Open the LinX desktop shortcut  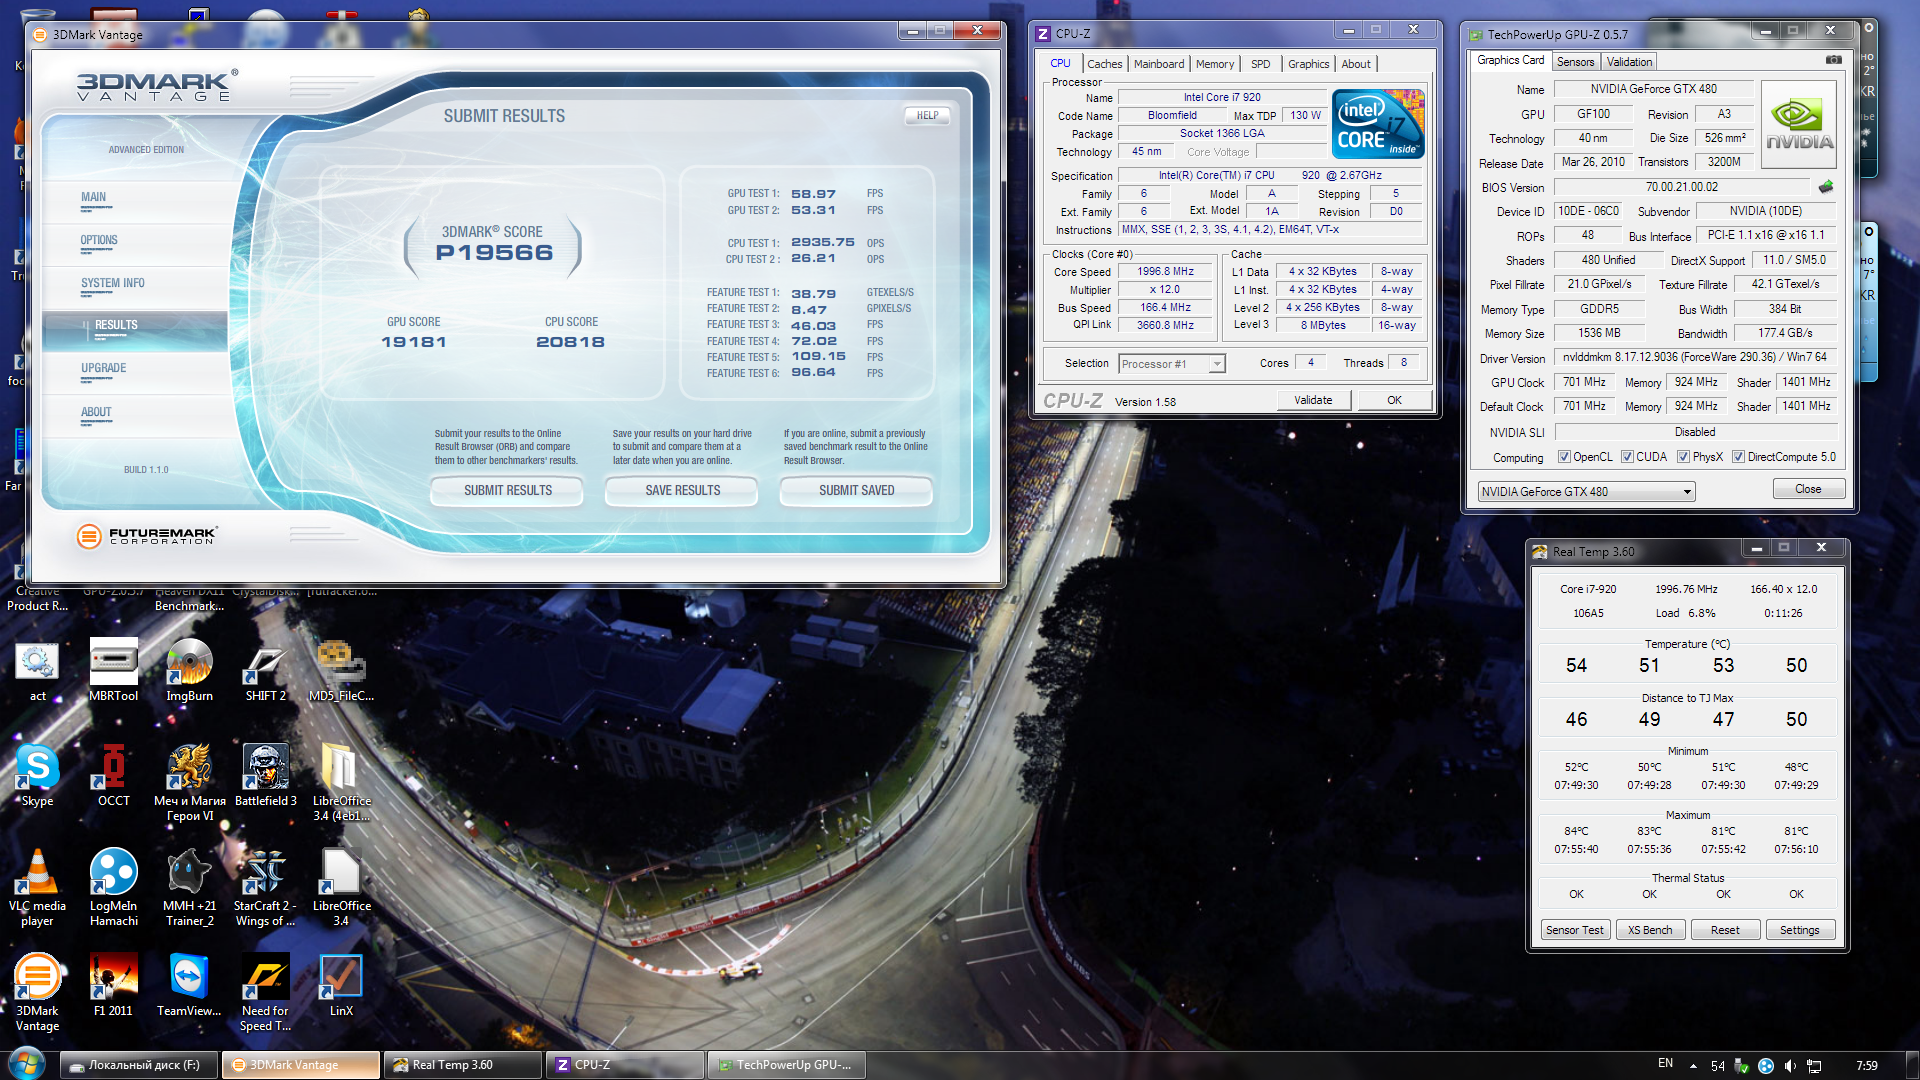[x=341, y=978]
